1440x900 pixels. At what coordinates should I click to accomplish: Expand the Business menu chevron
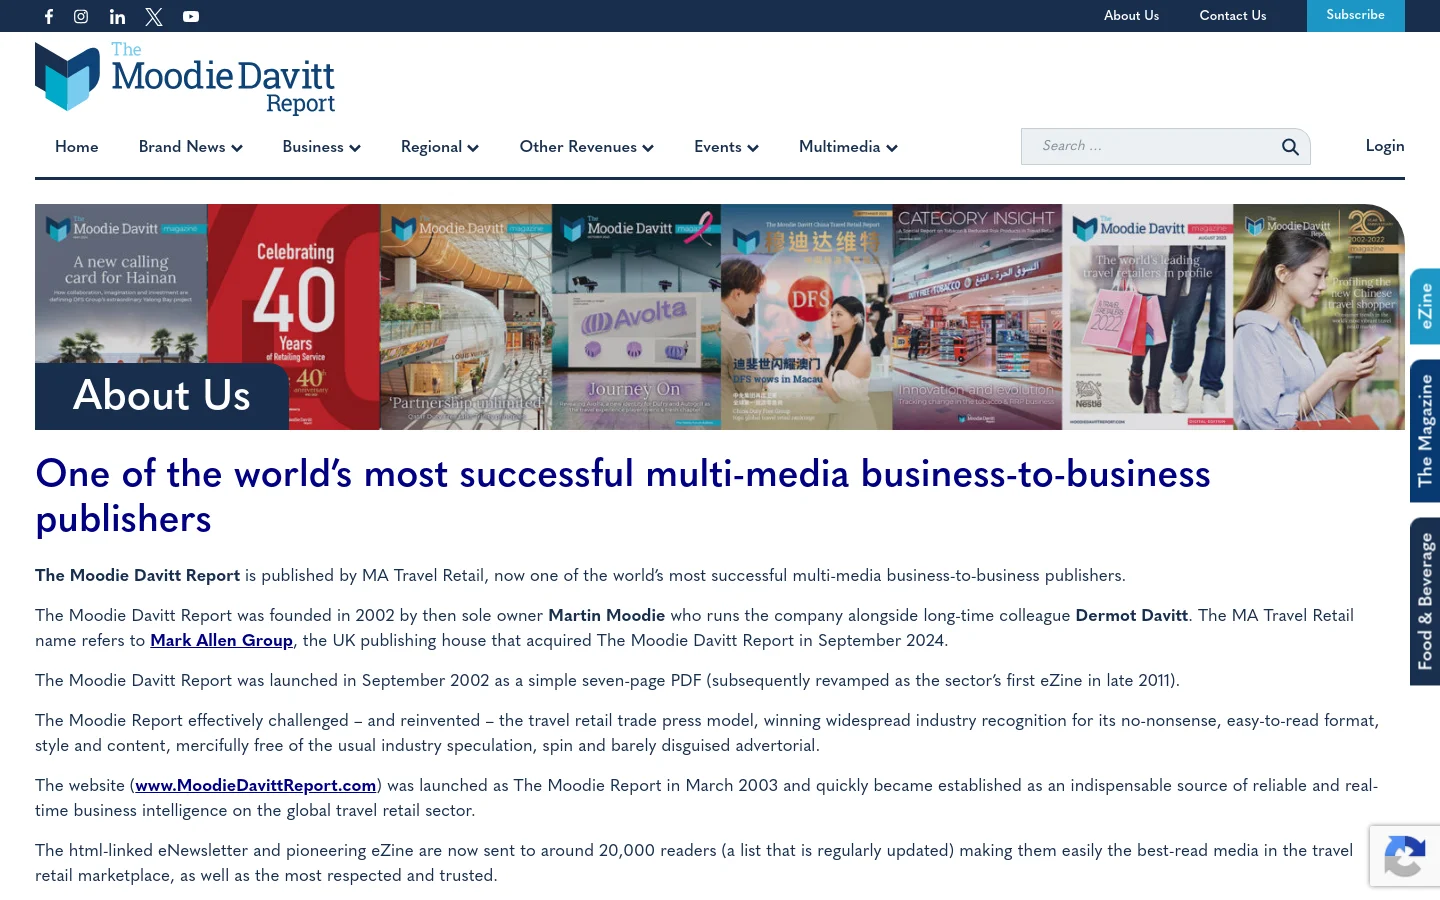point(355,148)
